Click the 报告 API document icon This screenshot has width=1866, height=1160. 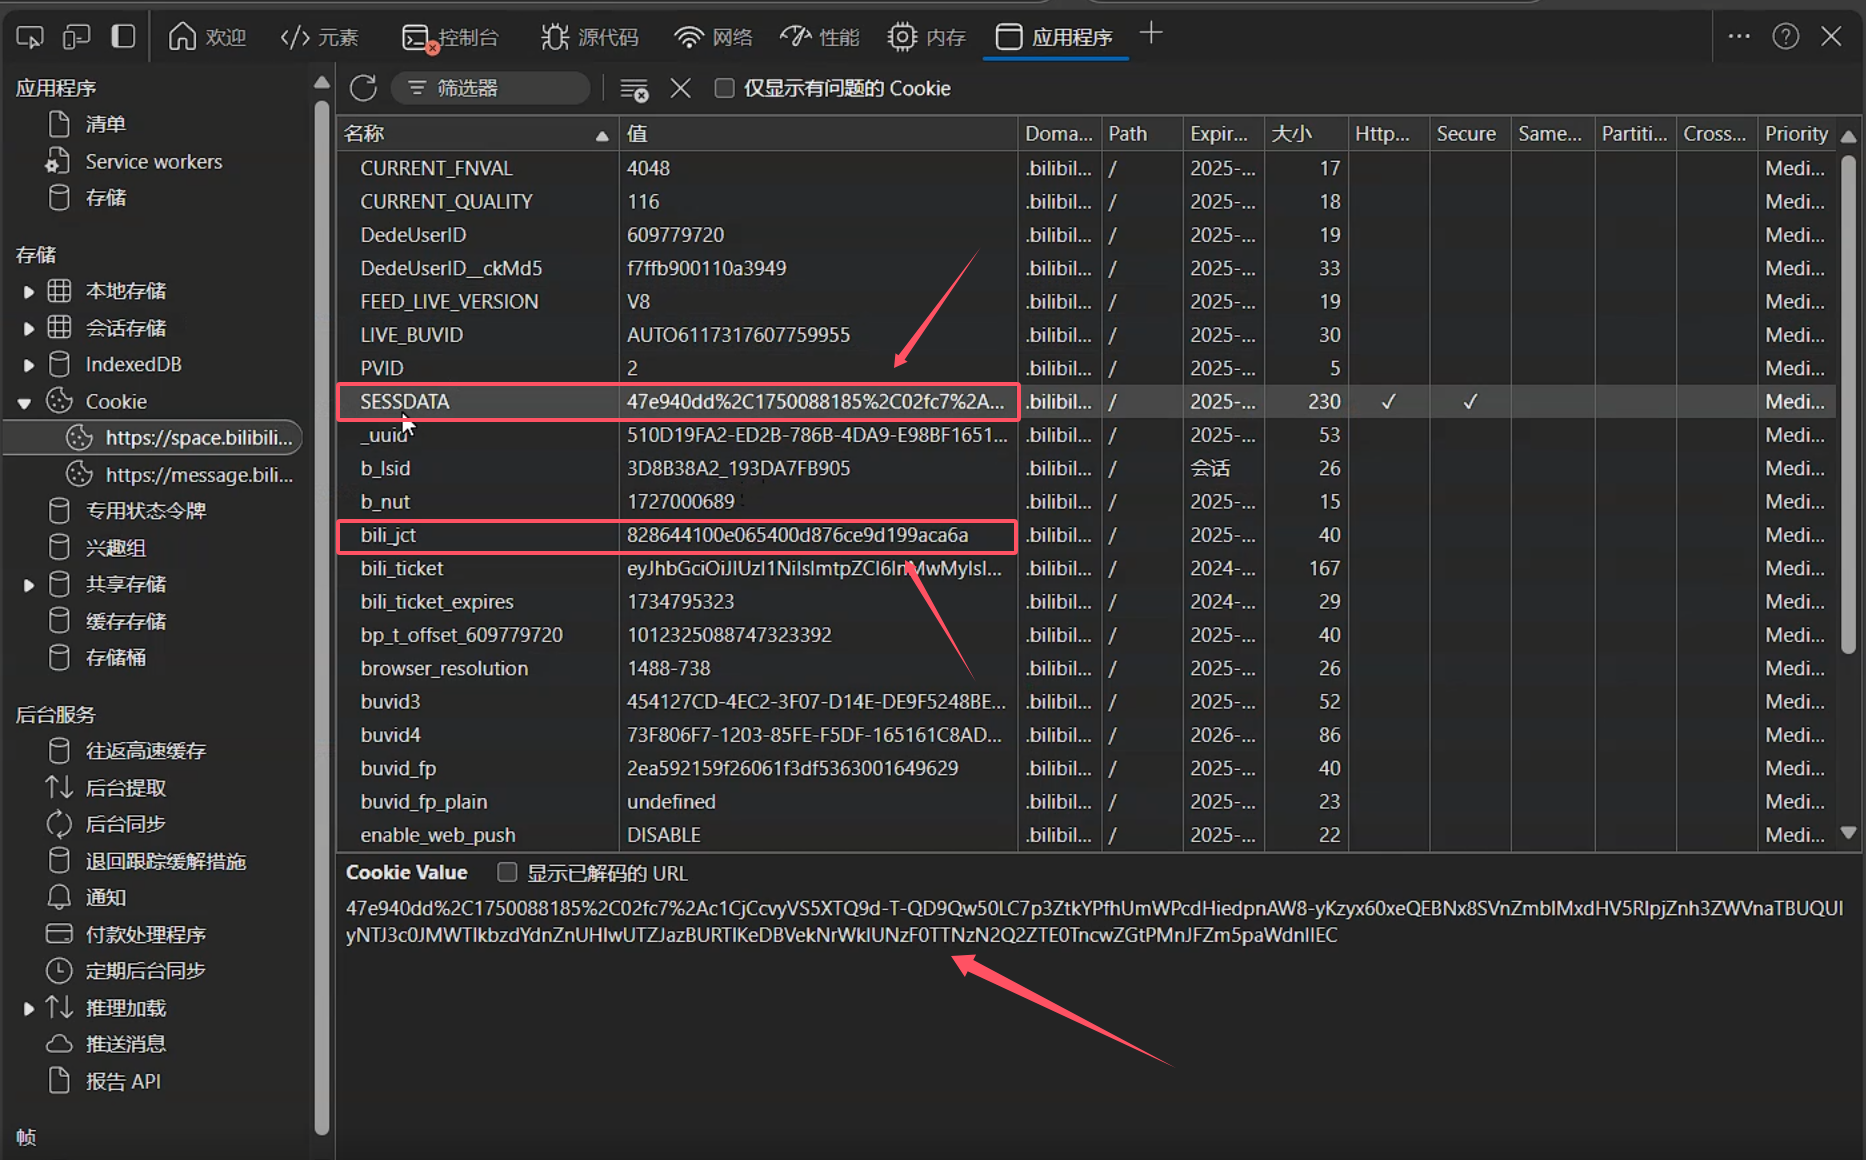coord(59,1081)
